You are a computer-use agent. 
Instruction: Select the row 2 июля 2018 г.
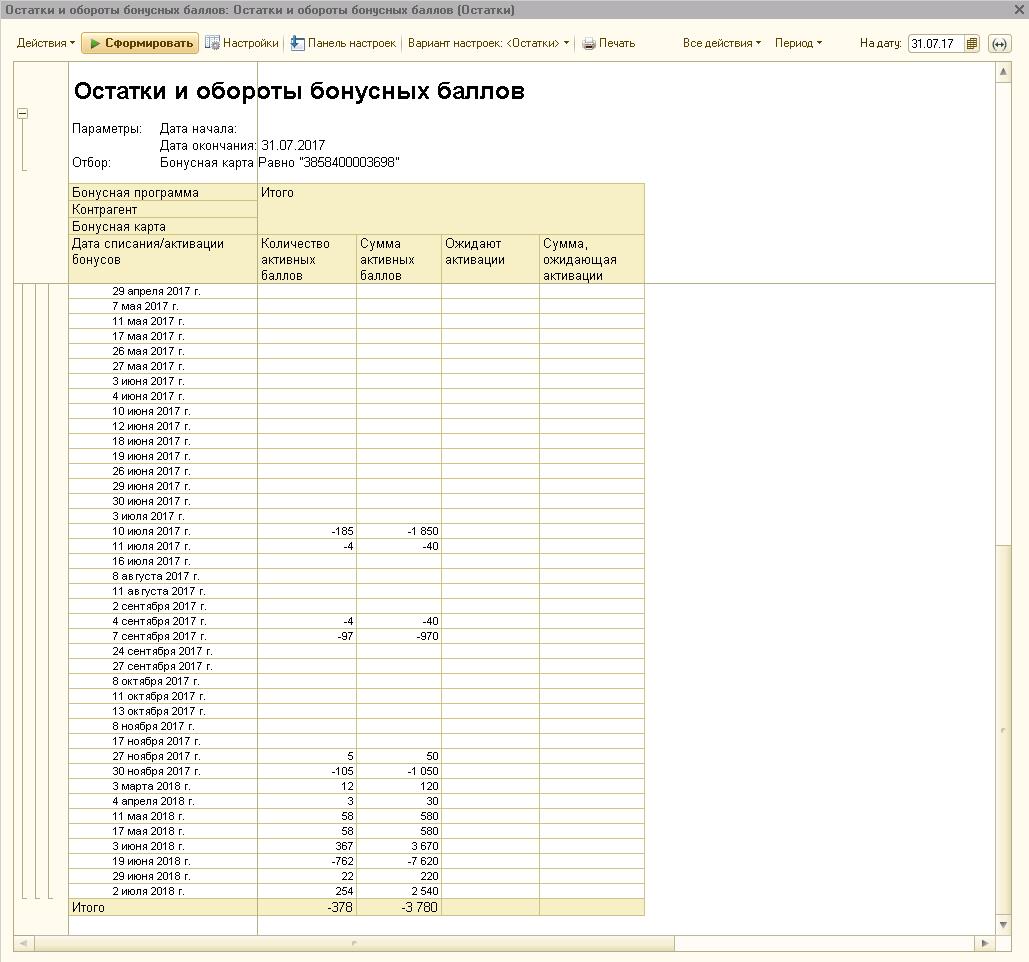point(356,892)
